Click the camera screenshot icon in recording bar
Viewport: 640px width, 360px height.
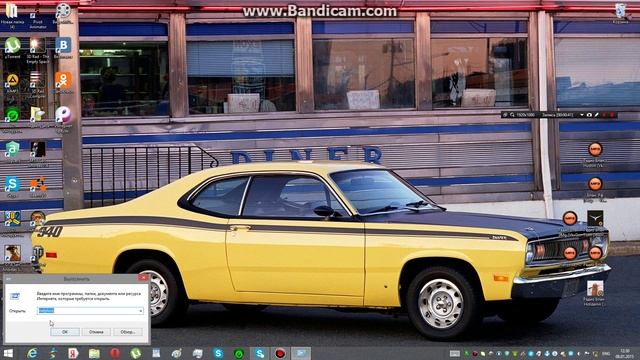(589, 115)
